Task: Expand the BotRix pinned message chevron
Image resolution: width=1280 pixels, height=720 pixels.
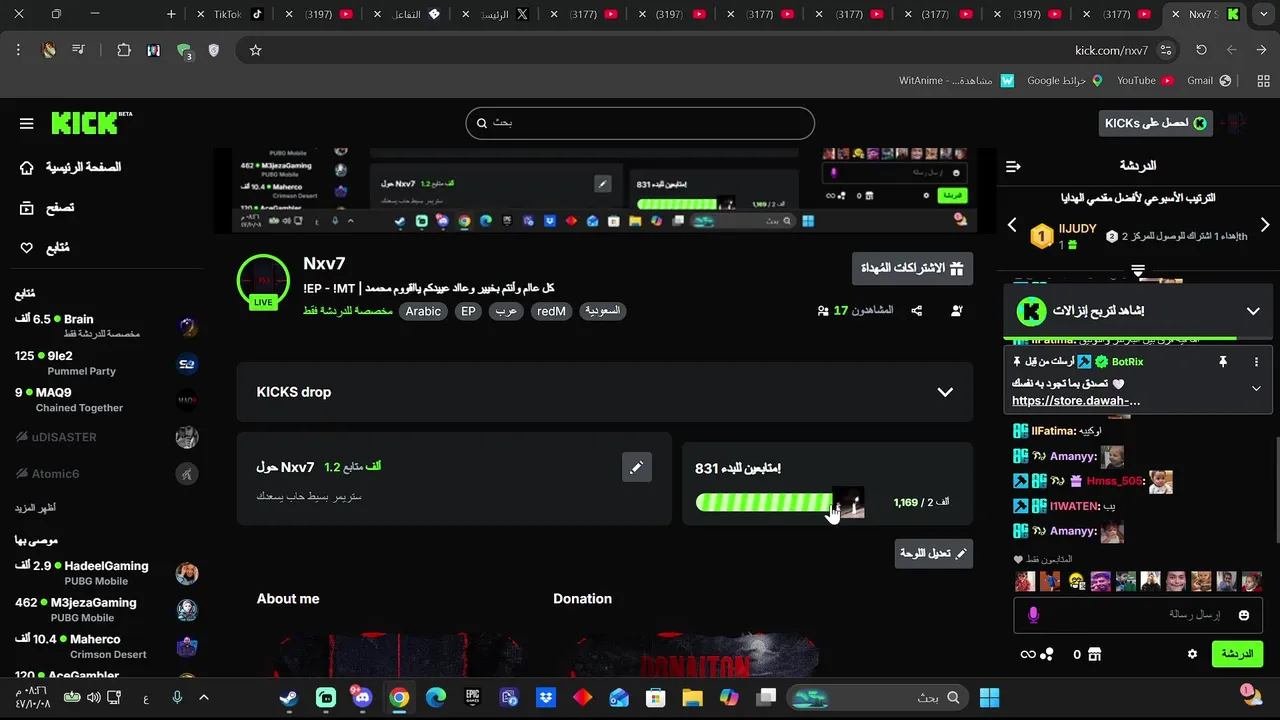Action: click(x=1257, y=388)
